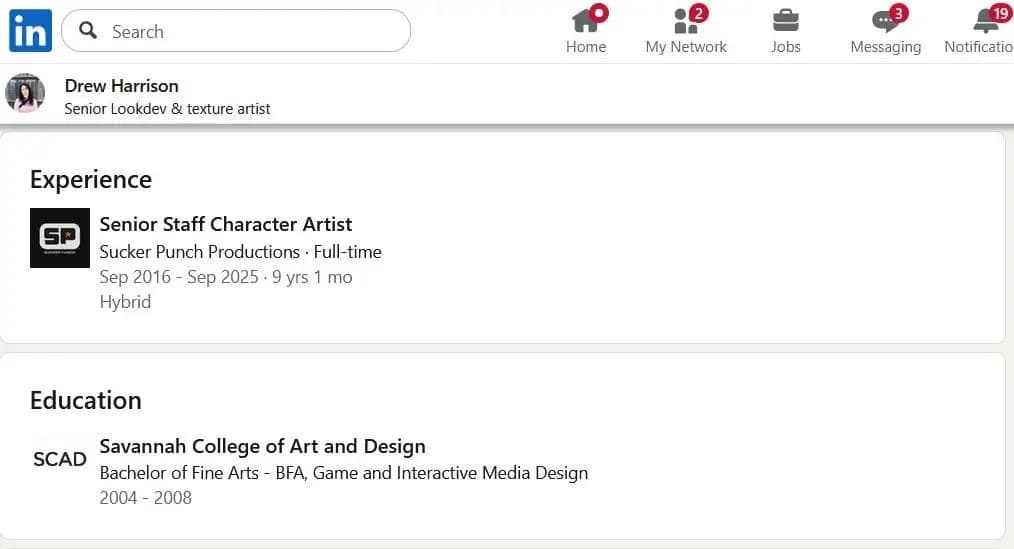Viewport: 1014px width, 549px height.
Task: Open the Messaging speech bubble icon
Action: (x=883, y=21)
